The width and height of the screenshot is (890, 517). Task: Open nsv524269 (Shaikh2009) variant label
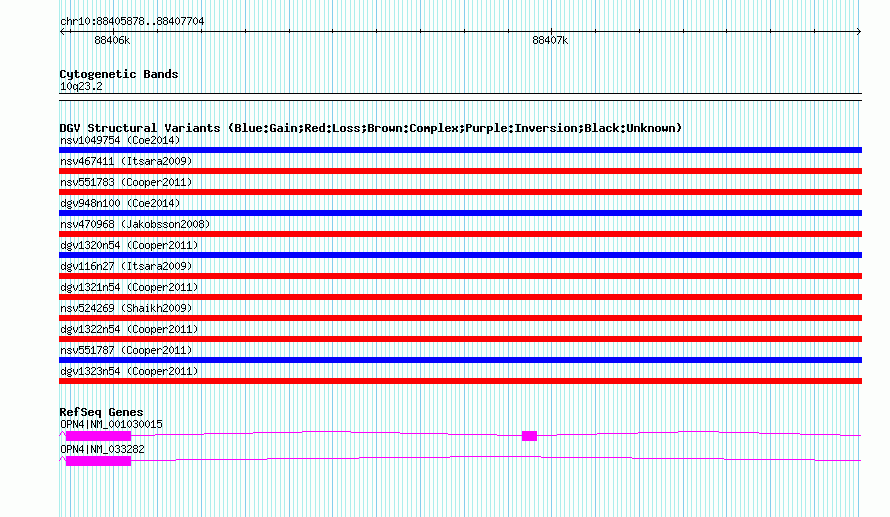[x=126, y=308]
